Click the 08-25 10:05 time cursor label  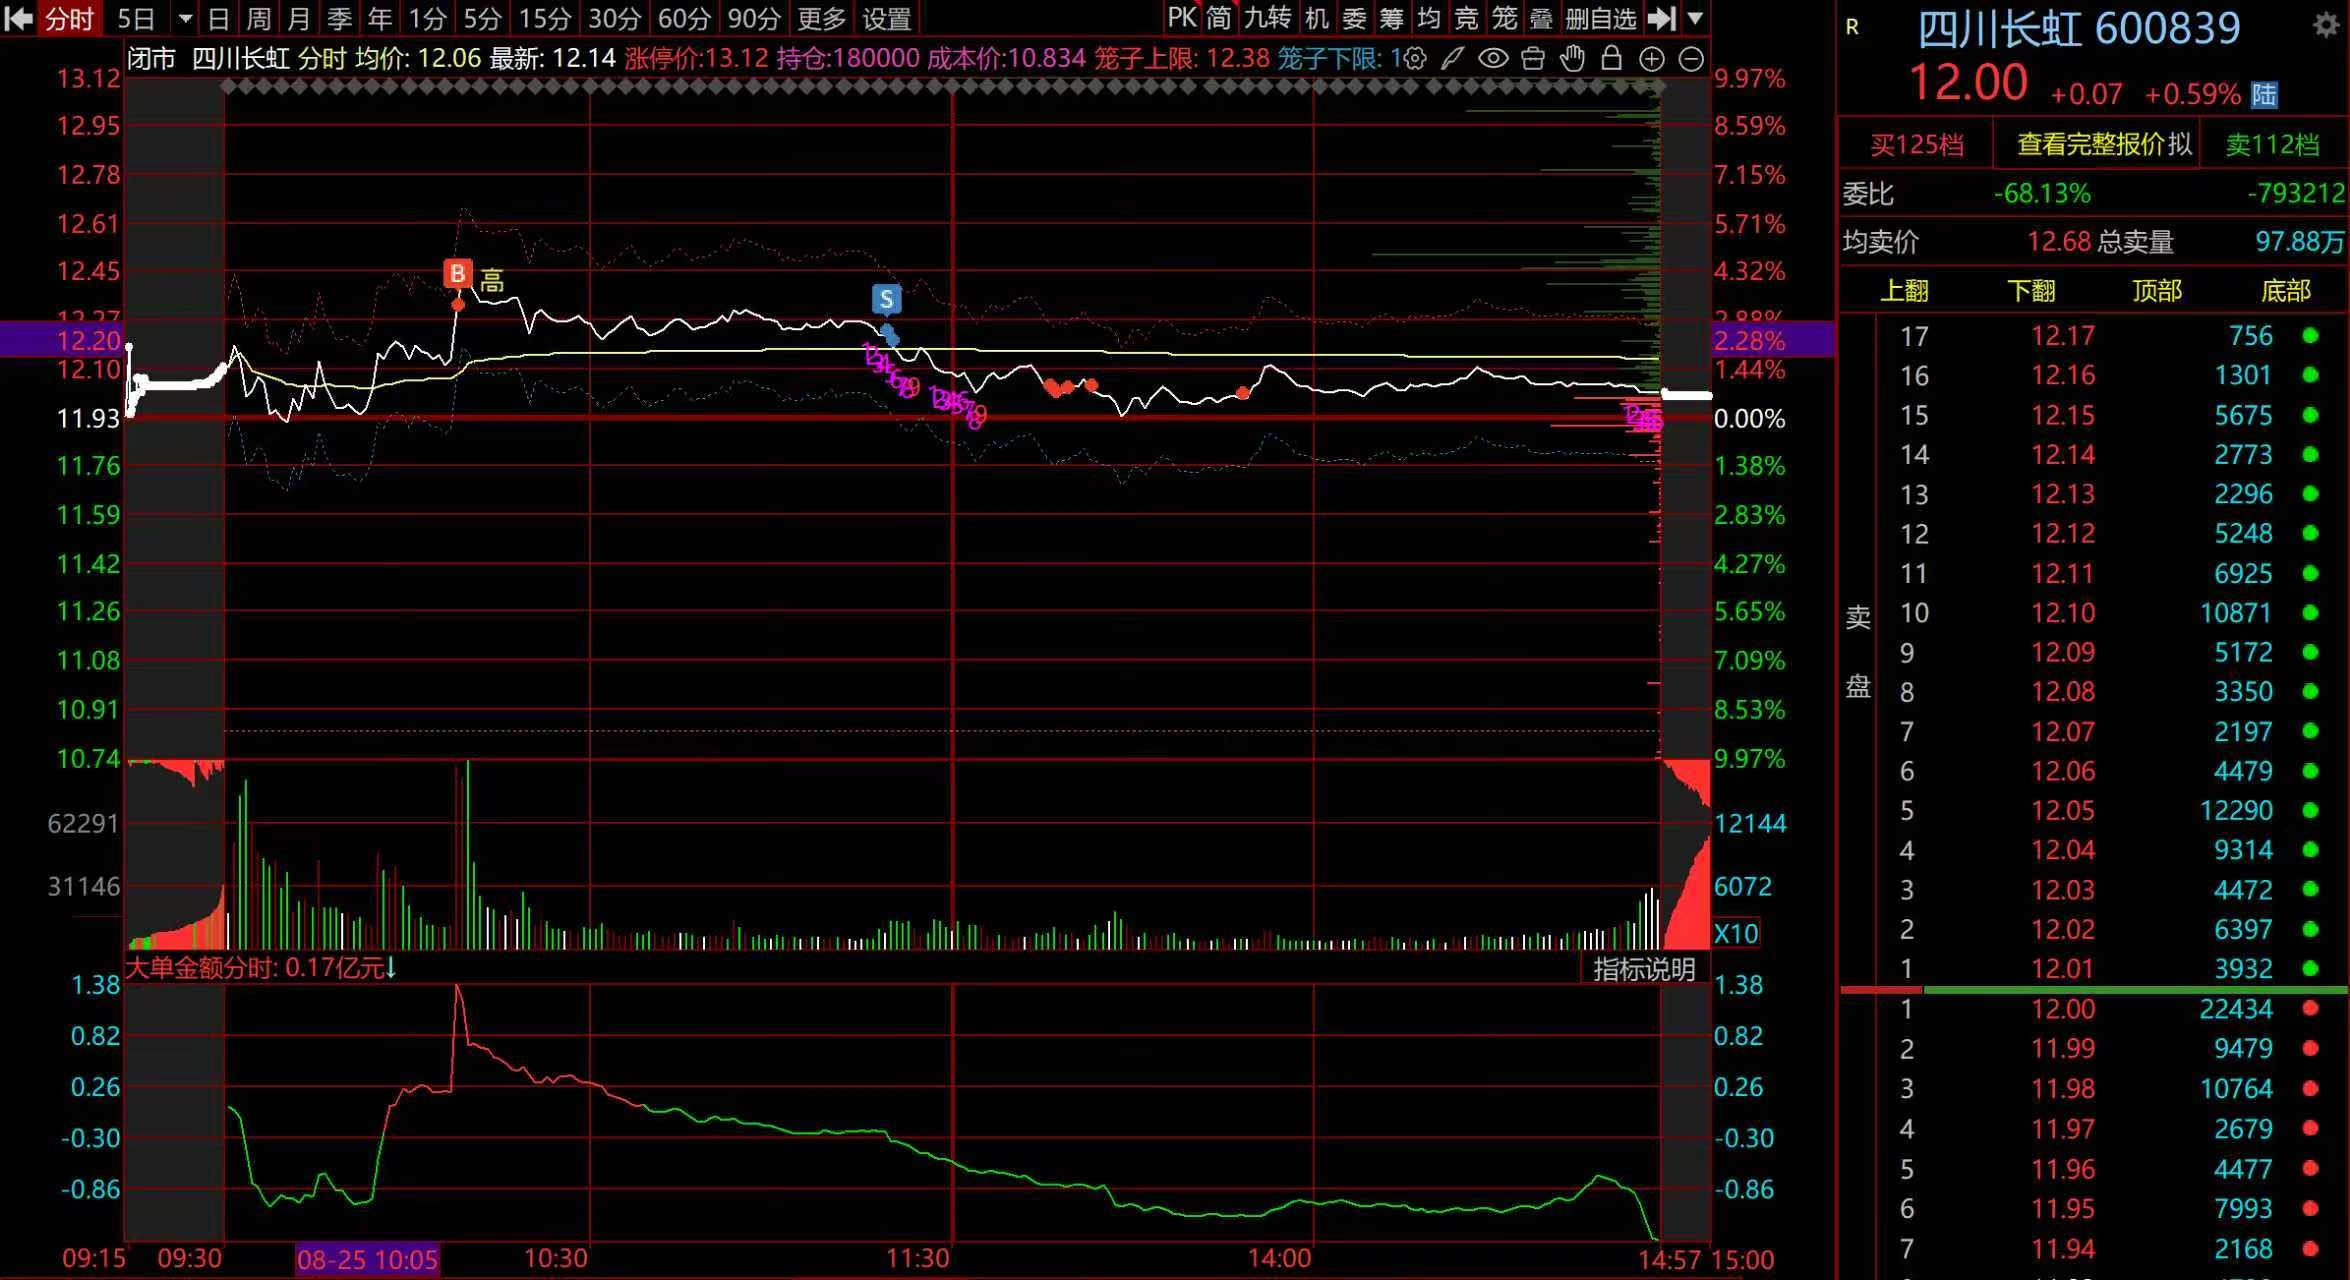tap(367, 1259)
